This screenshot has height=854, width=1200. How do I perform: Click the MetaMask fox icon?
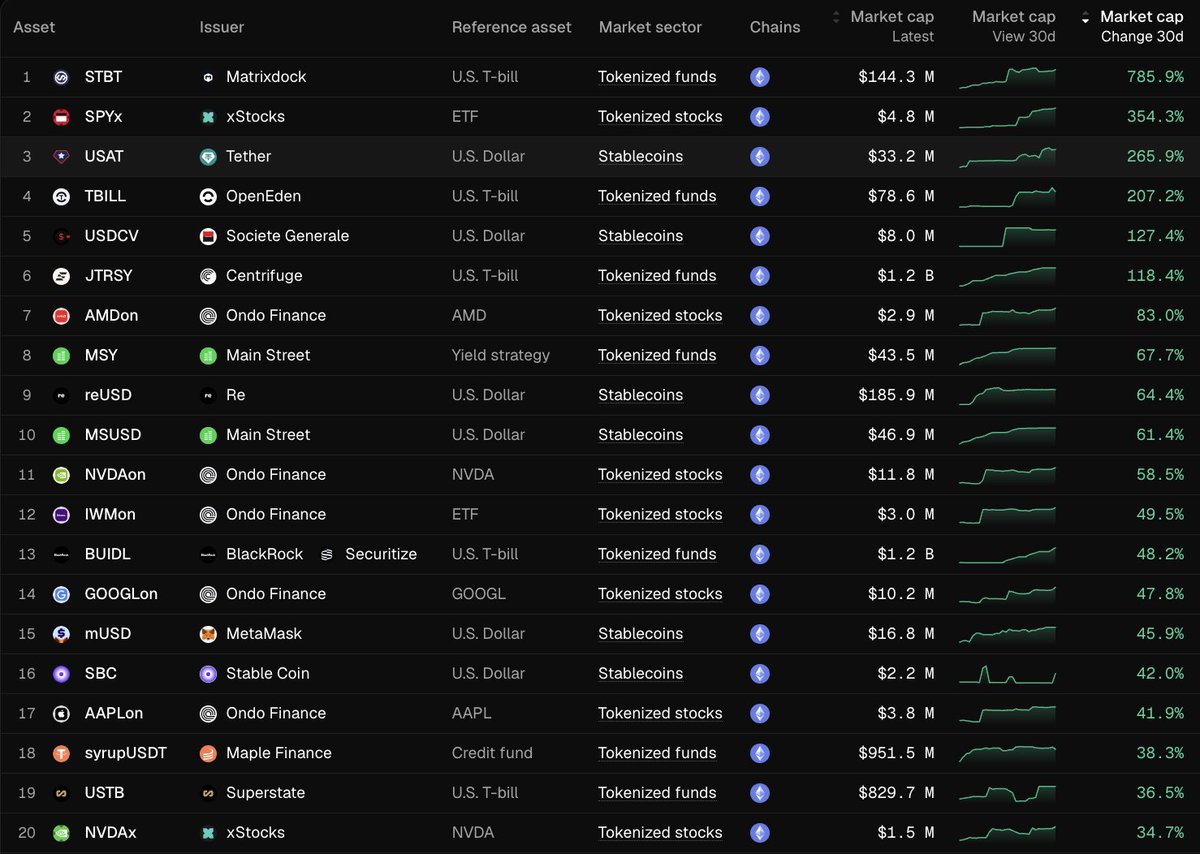(x=208, y=634)
